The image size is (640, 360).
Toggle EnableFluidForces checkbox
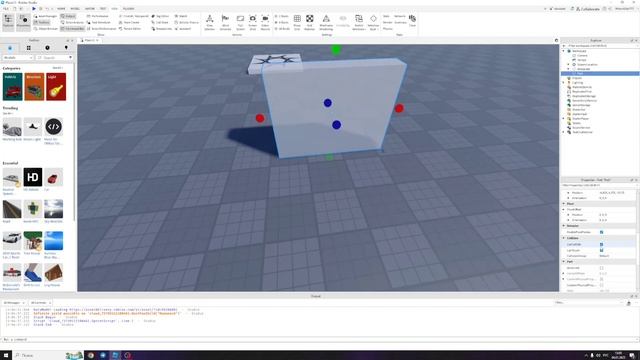tap(601, 232)
